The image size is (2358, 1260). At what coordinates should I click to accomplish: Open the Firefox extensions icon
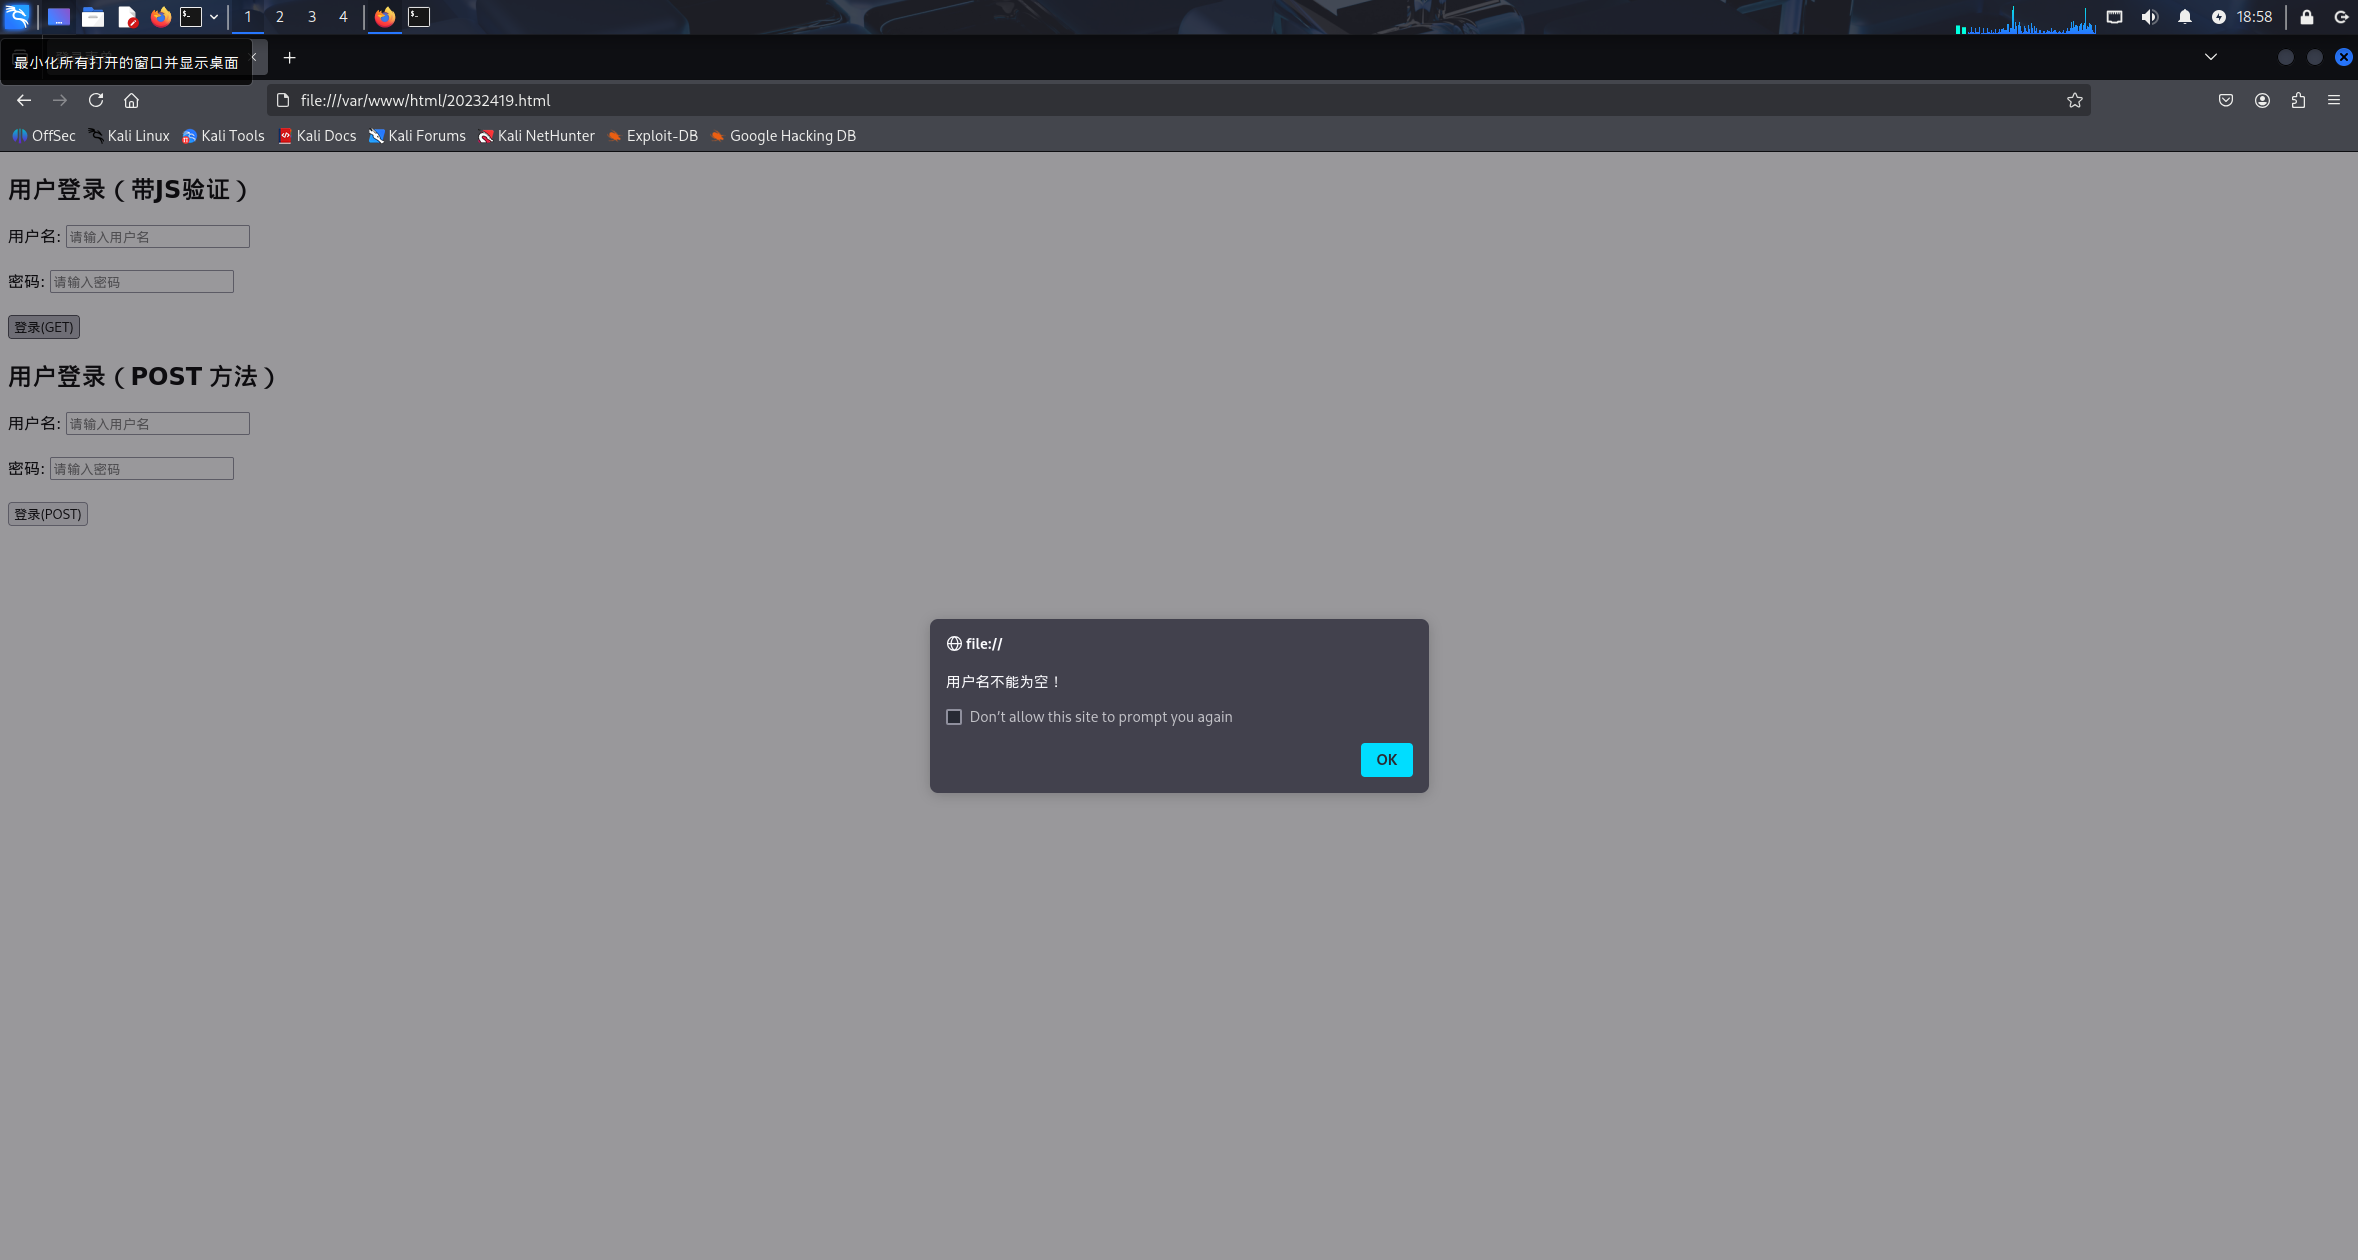point(2298,100)
